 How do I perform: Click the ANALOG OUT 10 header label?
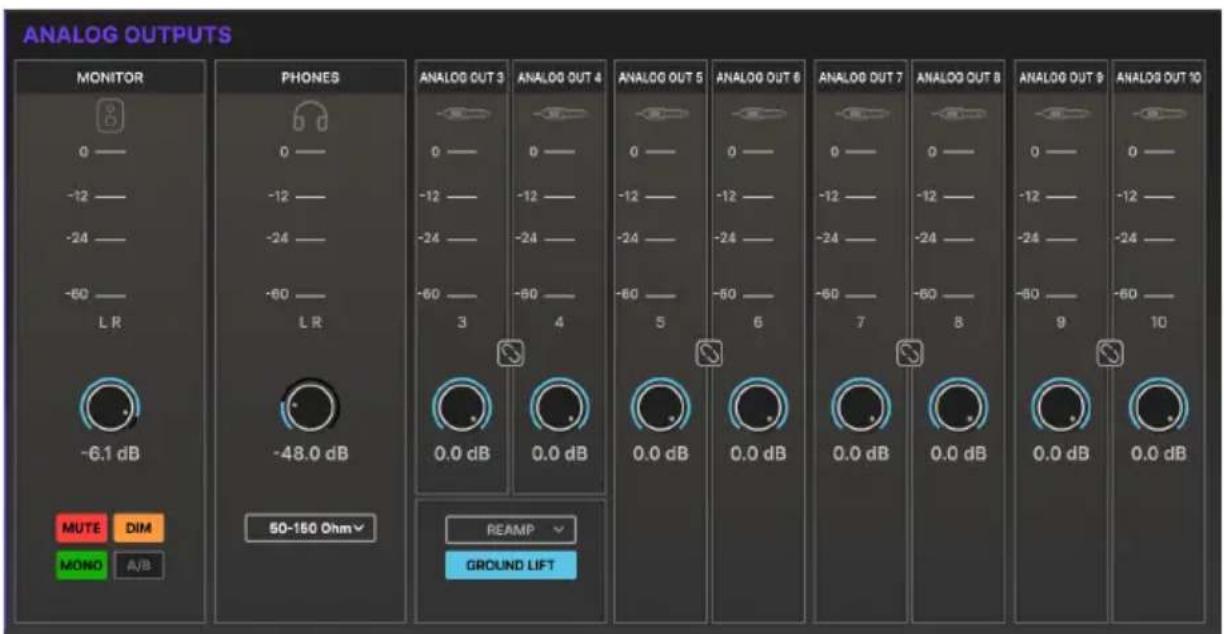point(1159,78)
